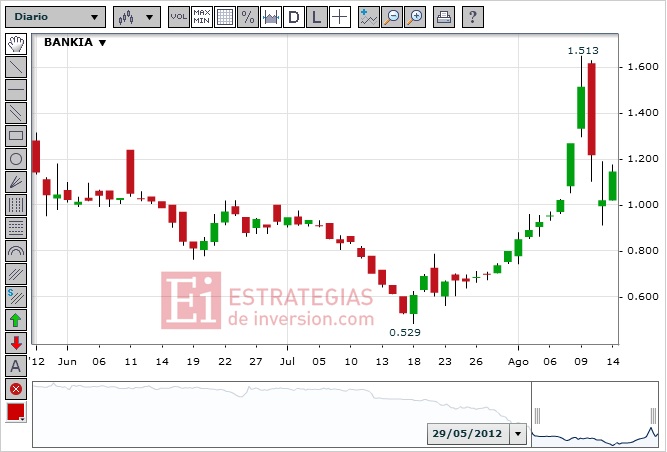The image size is (667, 452).
Task: Toggle the chart grid icon
Action: tap(225, 17)
